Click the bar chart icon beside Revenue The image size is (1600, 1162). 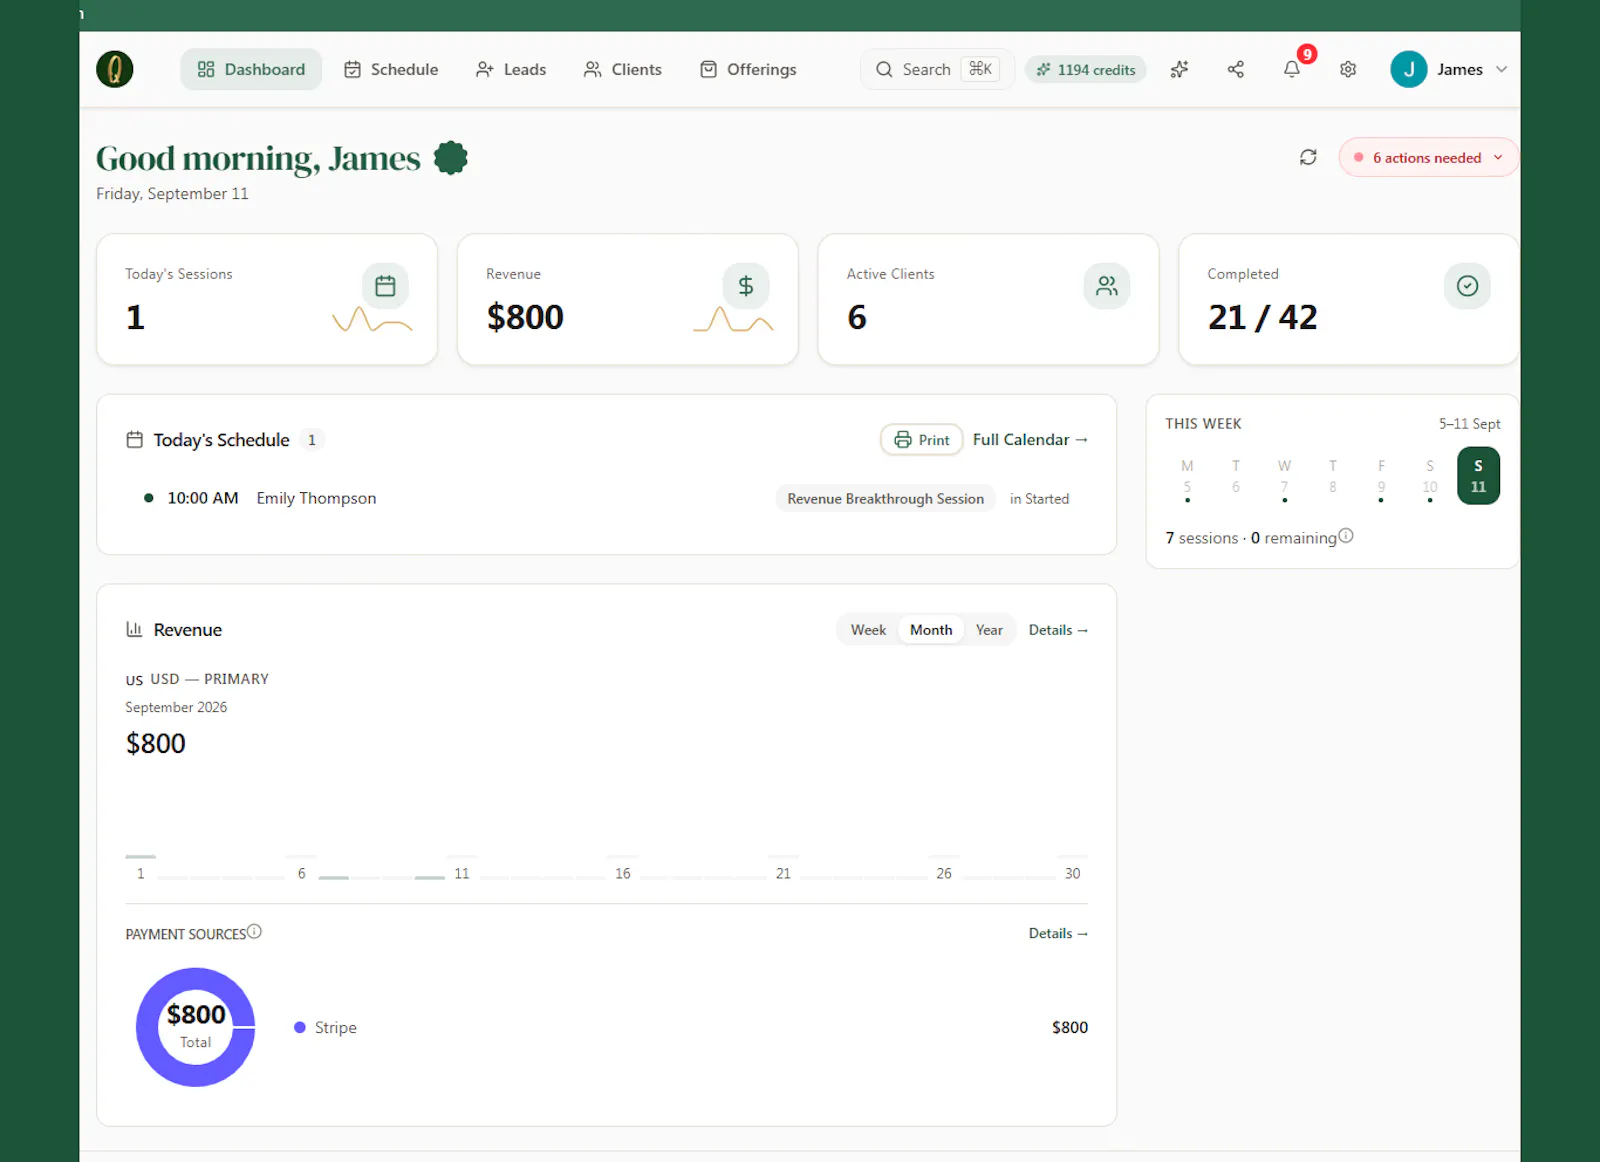(x=134, y=629)
